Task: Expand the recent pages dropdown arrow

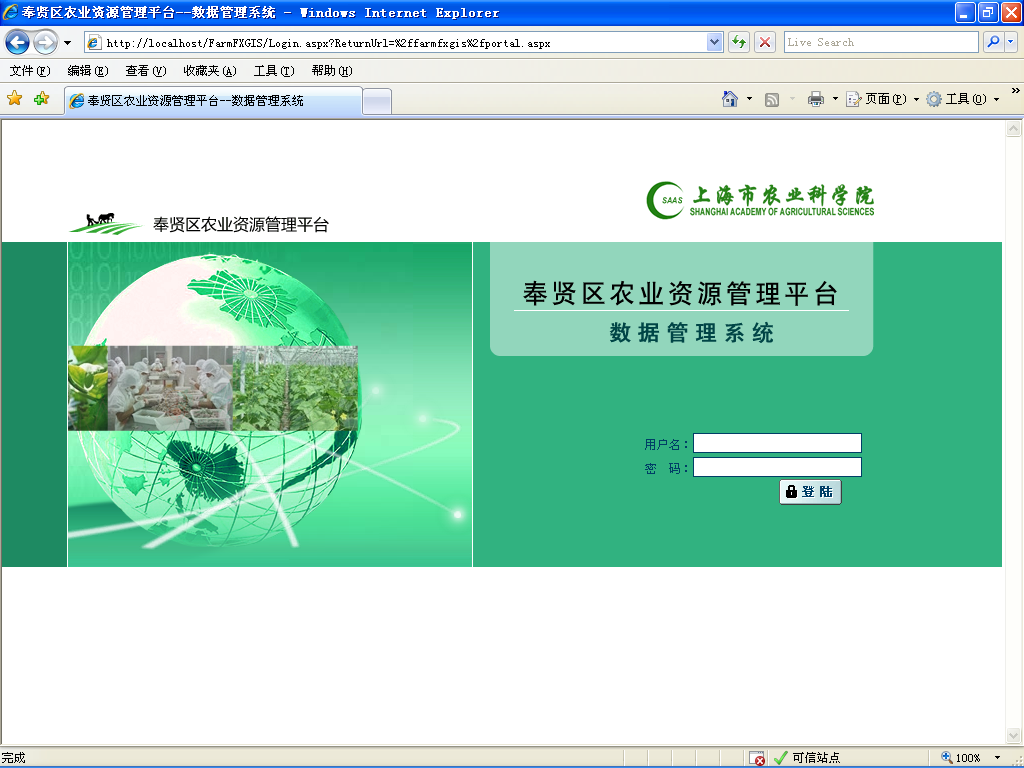Action: [x=67, y=43]
